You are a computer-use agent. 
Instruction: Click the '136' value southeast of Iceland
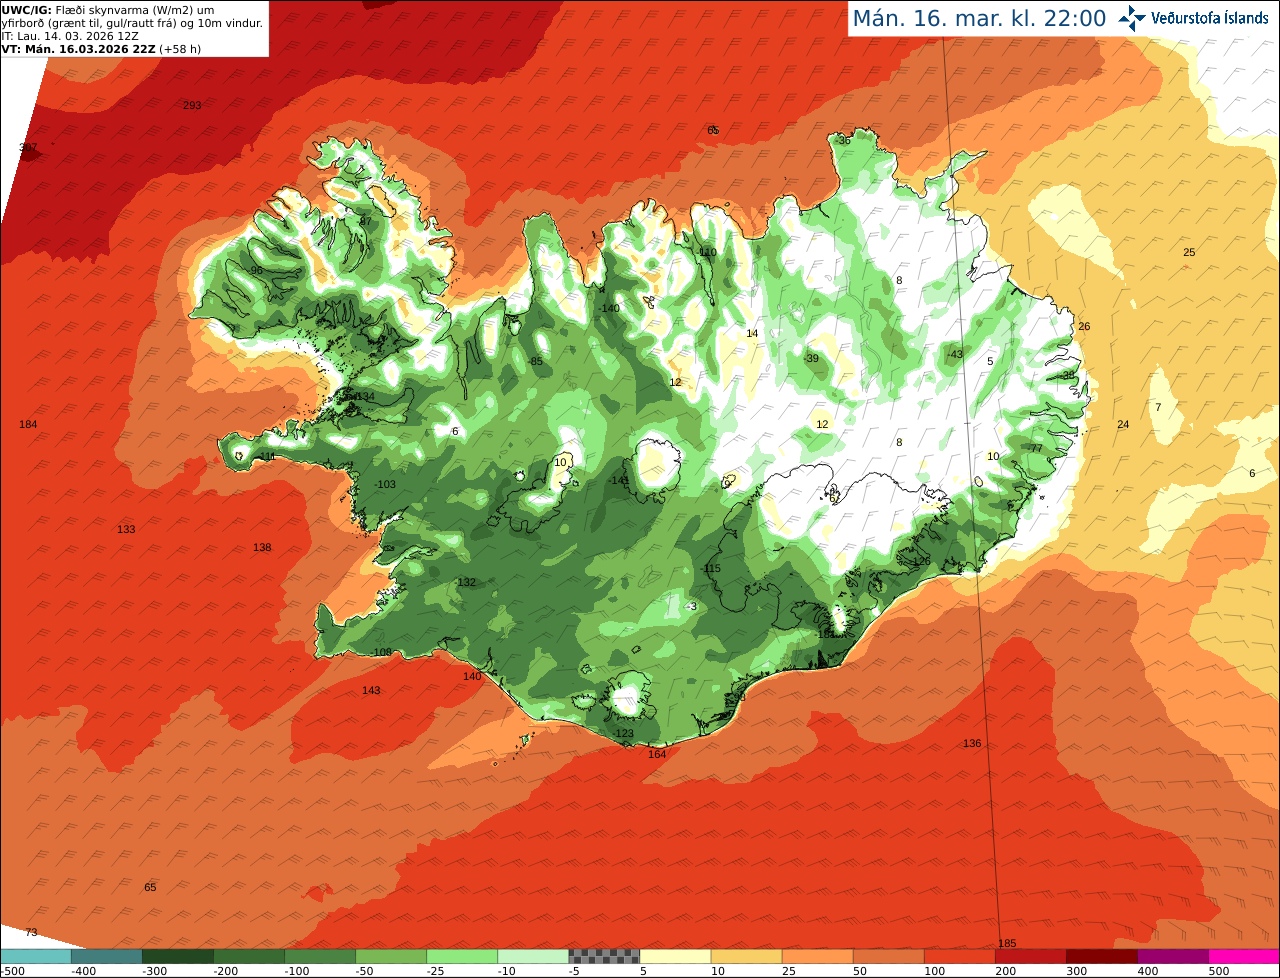click(x=972, y=744)
